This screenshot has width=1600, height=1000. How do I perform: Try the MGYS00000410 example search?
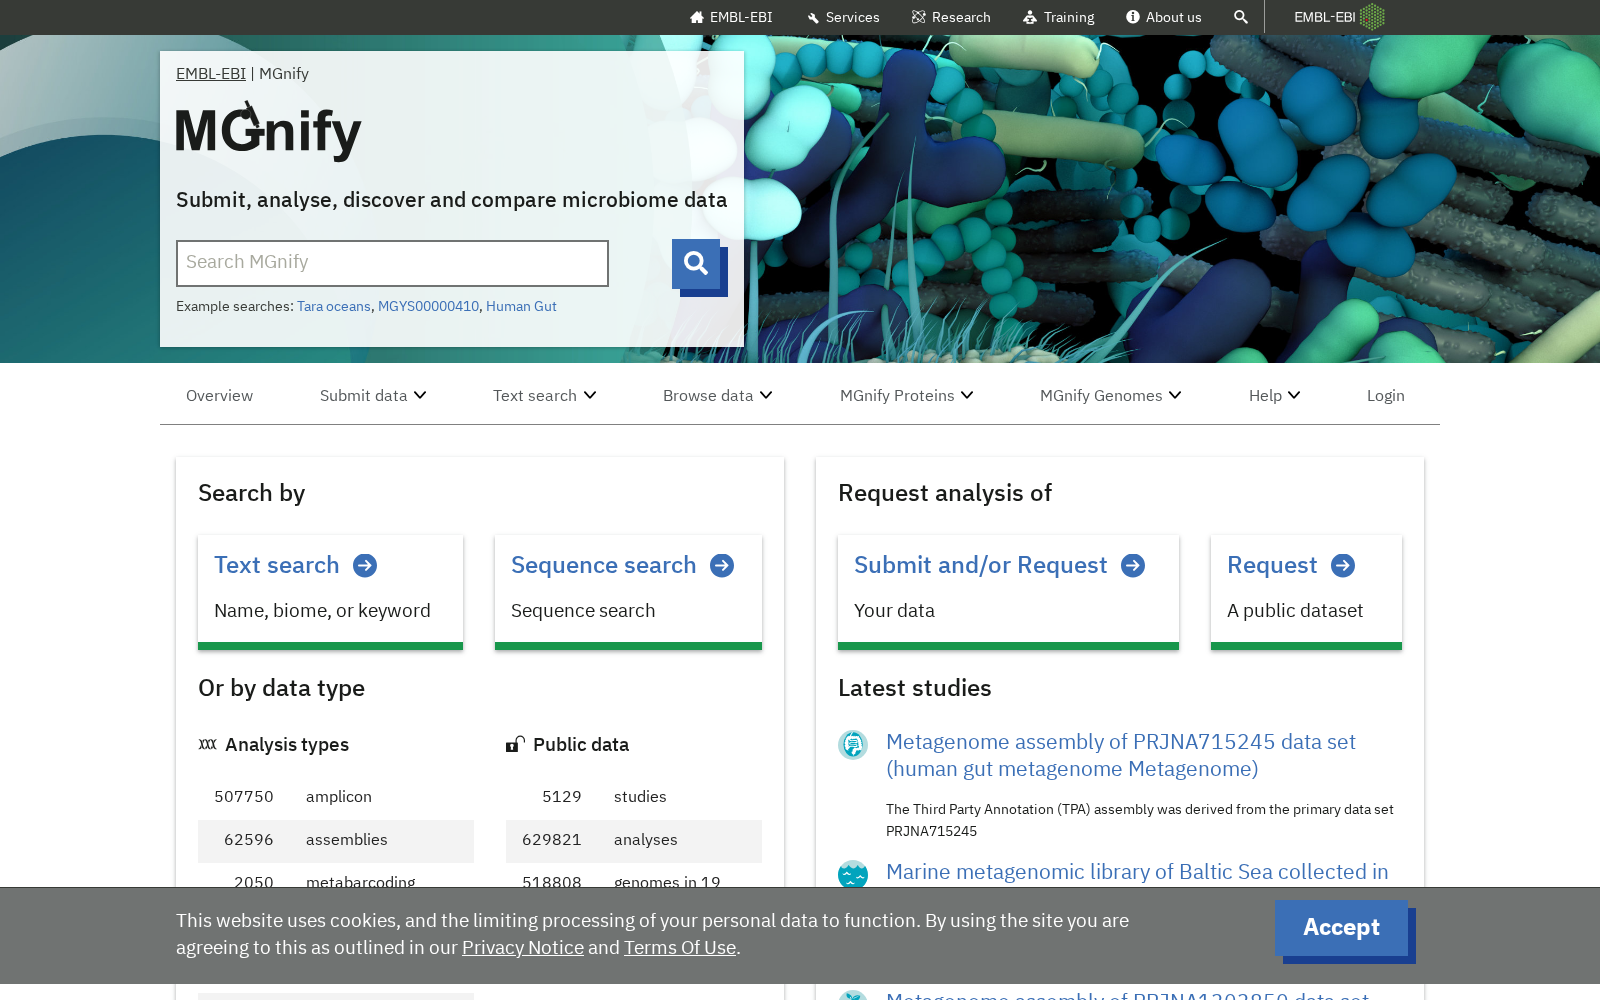[x=428, y=307]
